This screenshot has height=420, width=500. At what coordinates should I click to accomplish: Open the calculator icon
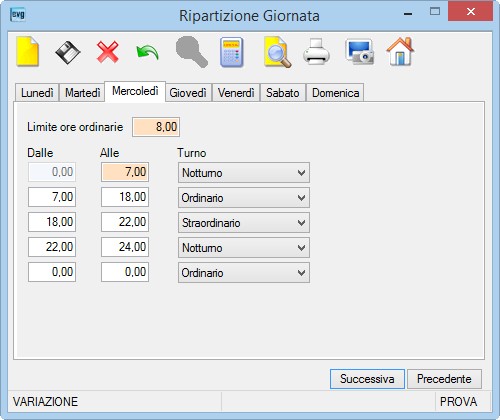(232, 52)
